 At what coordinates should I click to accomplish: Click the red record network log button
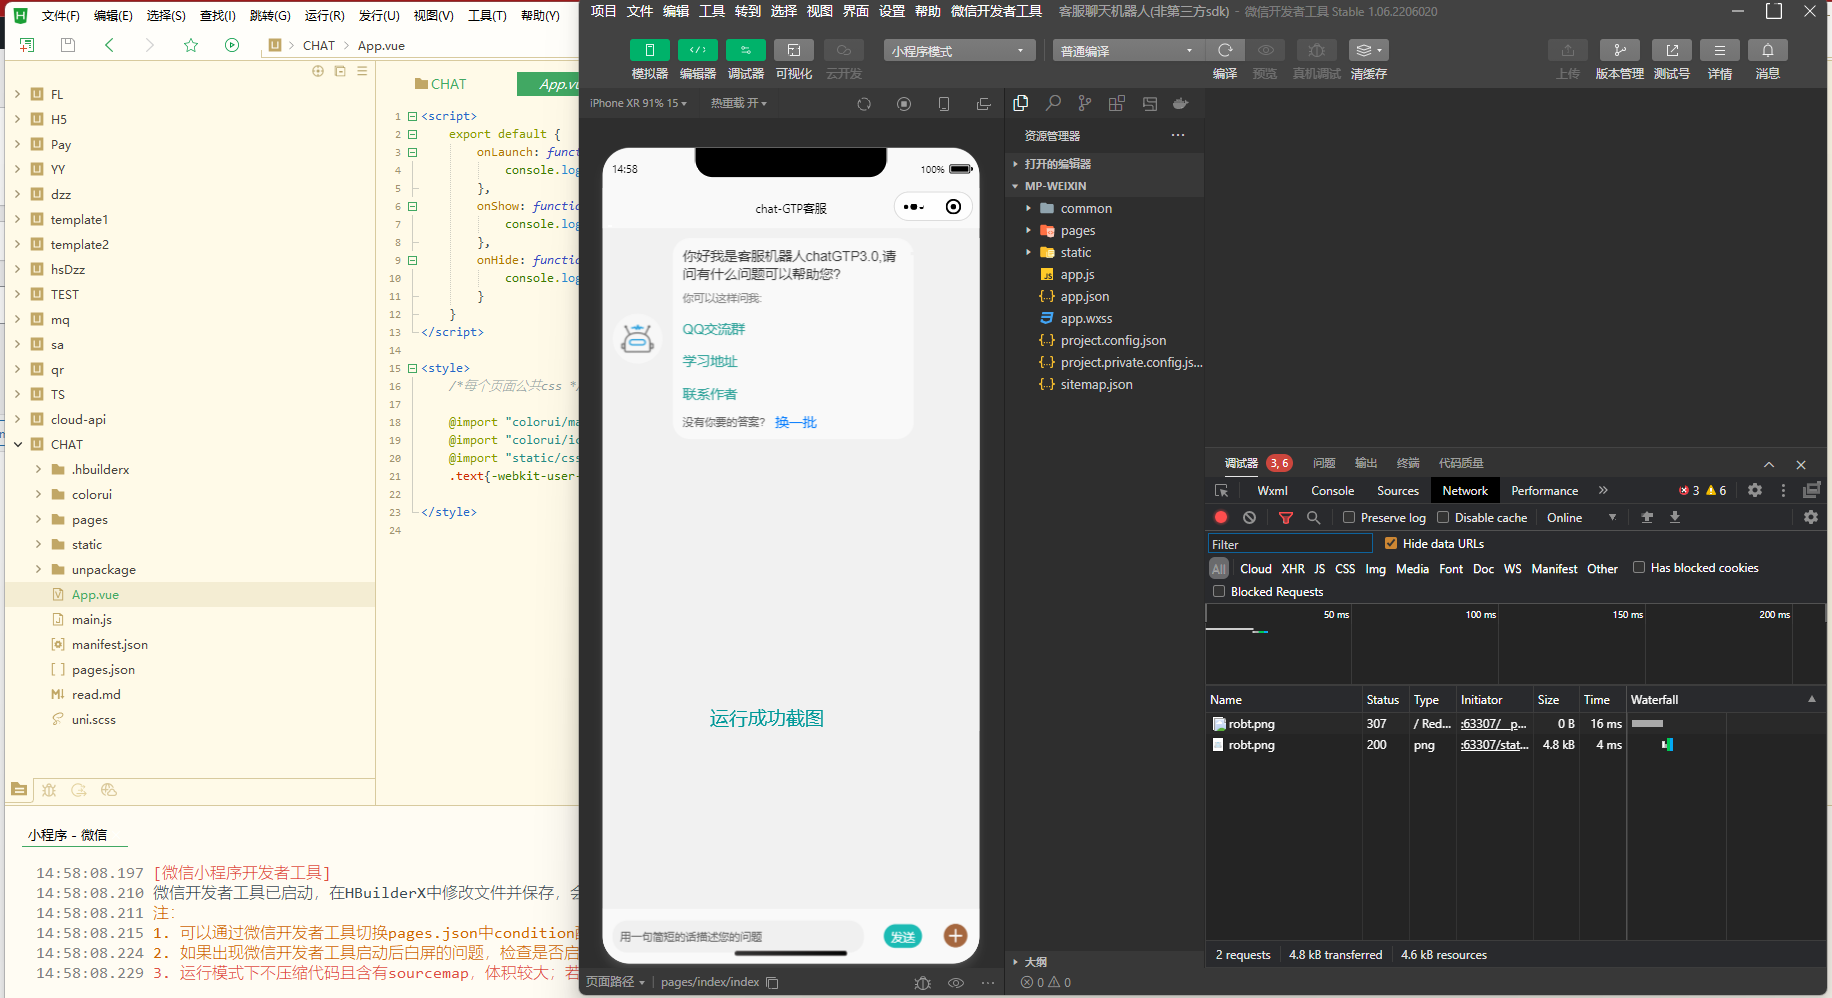(x=1221, y=518)
